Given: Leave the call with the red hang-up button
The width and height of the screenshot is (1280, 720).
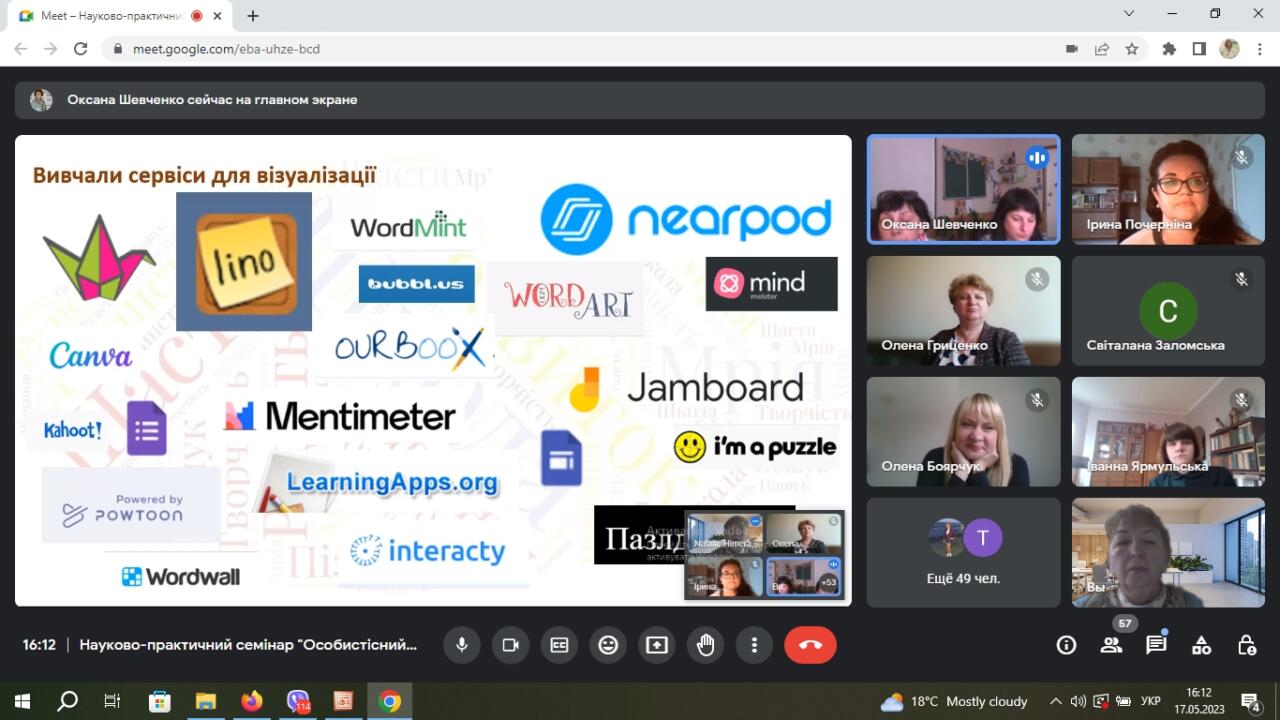Looking at the screenshot, I should click(810, 645).
